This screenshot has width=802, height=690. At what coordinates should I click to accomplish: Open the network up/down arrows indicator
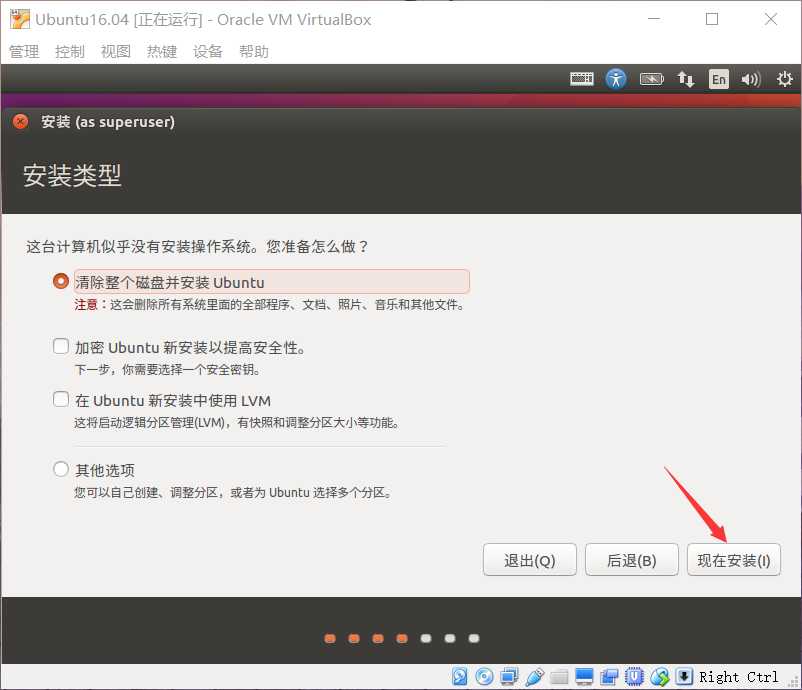coord(685,79)
